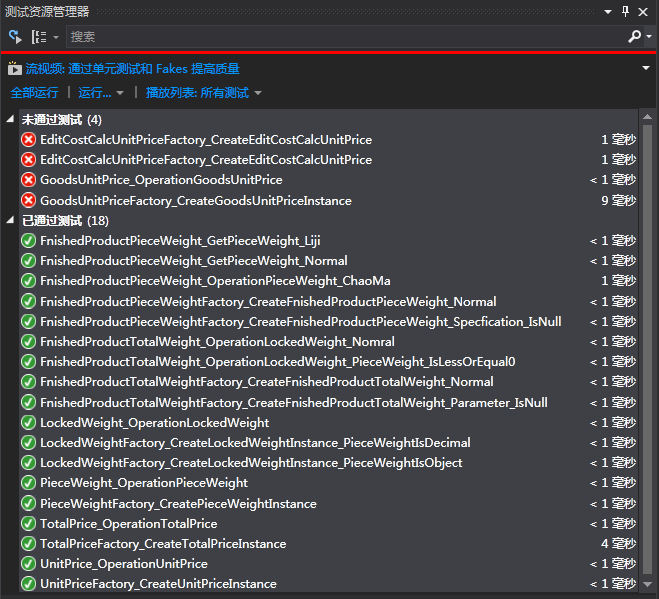Viewport: 659px width, 599px height.
Task: Open the 运行... dropdown arrow
Action: point(120,93)
